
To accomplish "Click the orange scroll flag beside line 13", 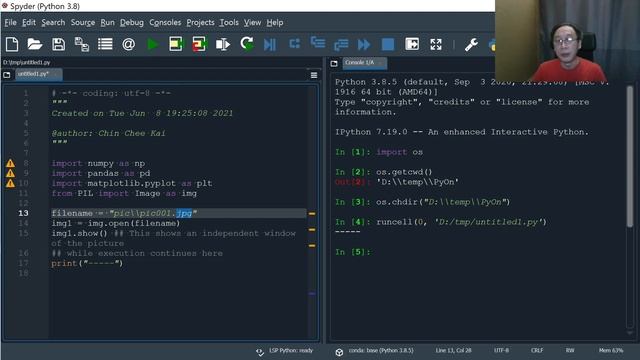I will click(312, 213).
